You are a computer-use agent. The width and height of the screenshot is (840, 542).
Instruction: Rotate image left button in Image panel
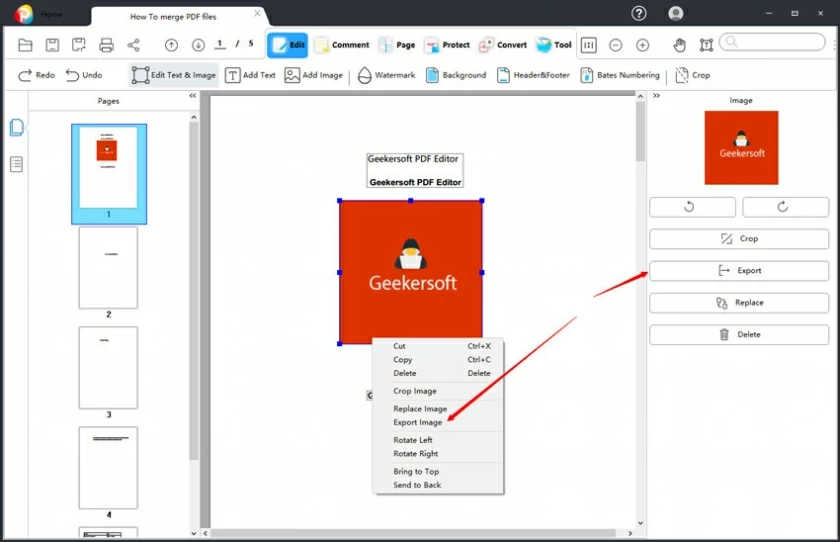pyautogui.click(x=692, y=207)
